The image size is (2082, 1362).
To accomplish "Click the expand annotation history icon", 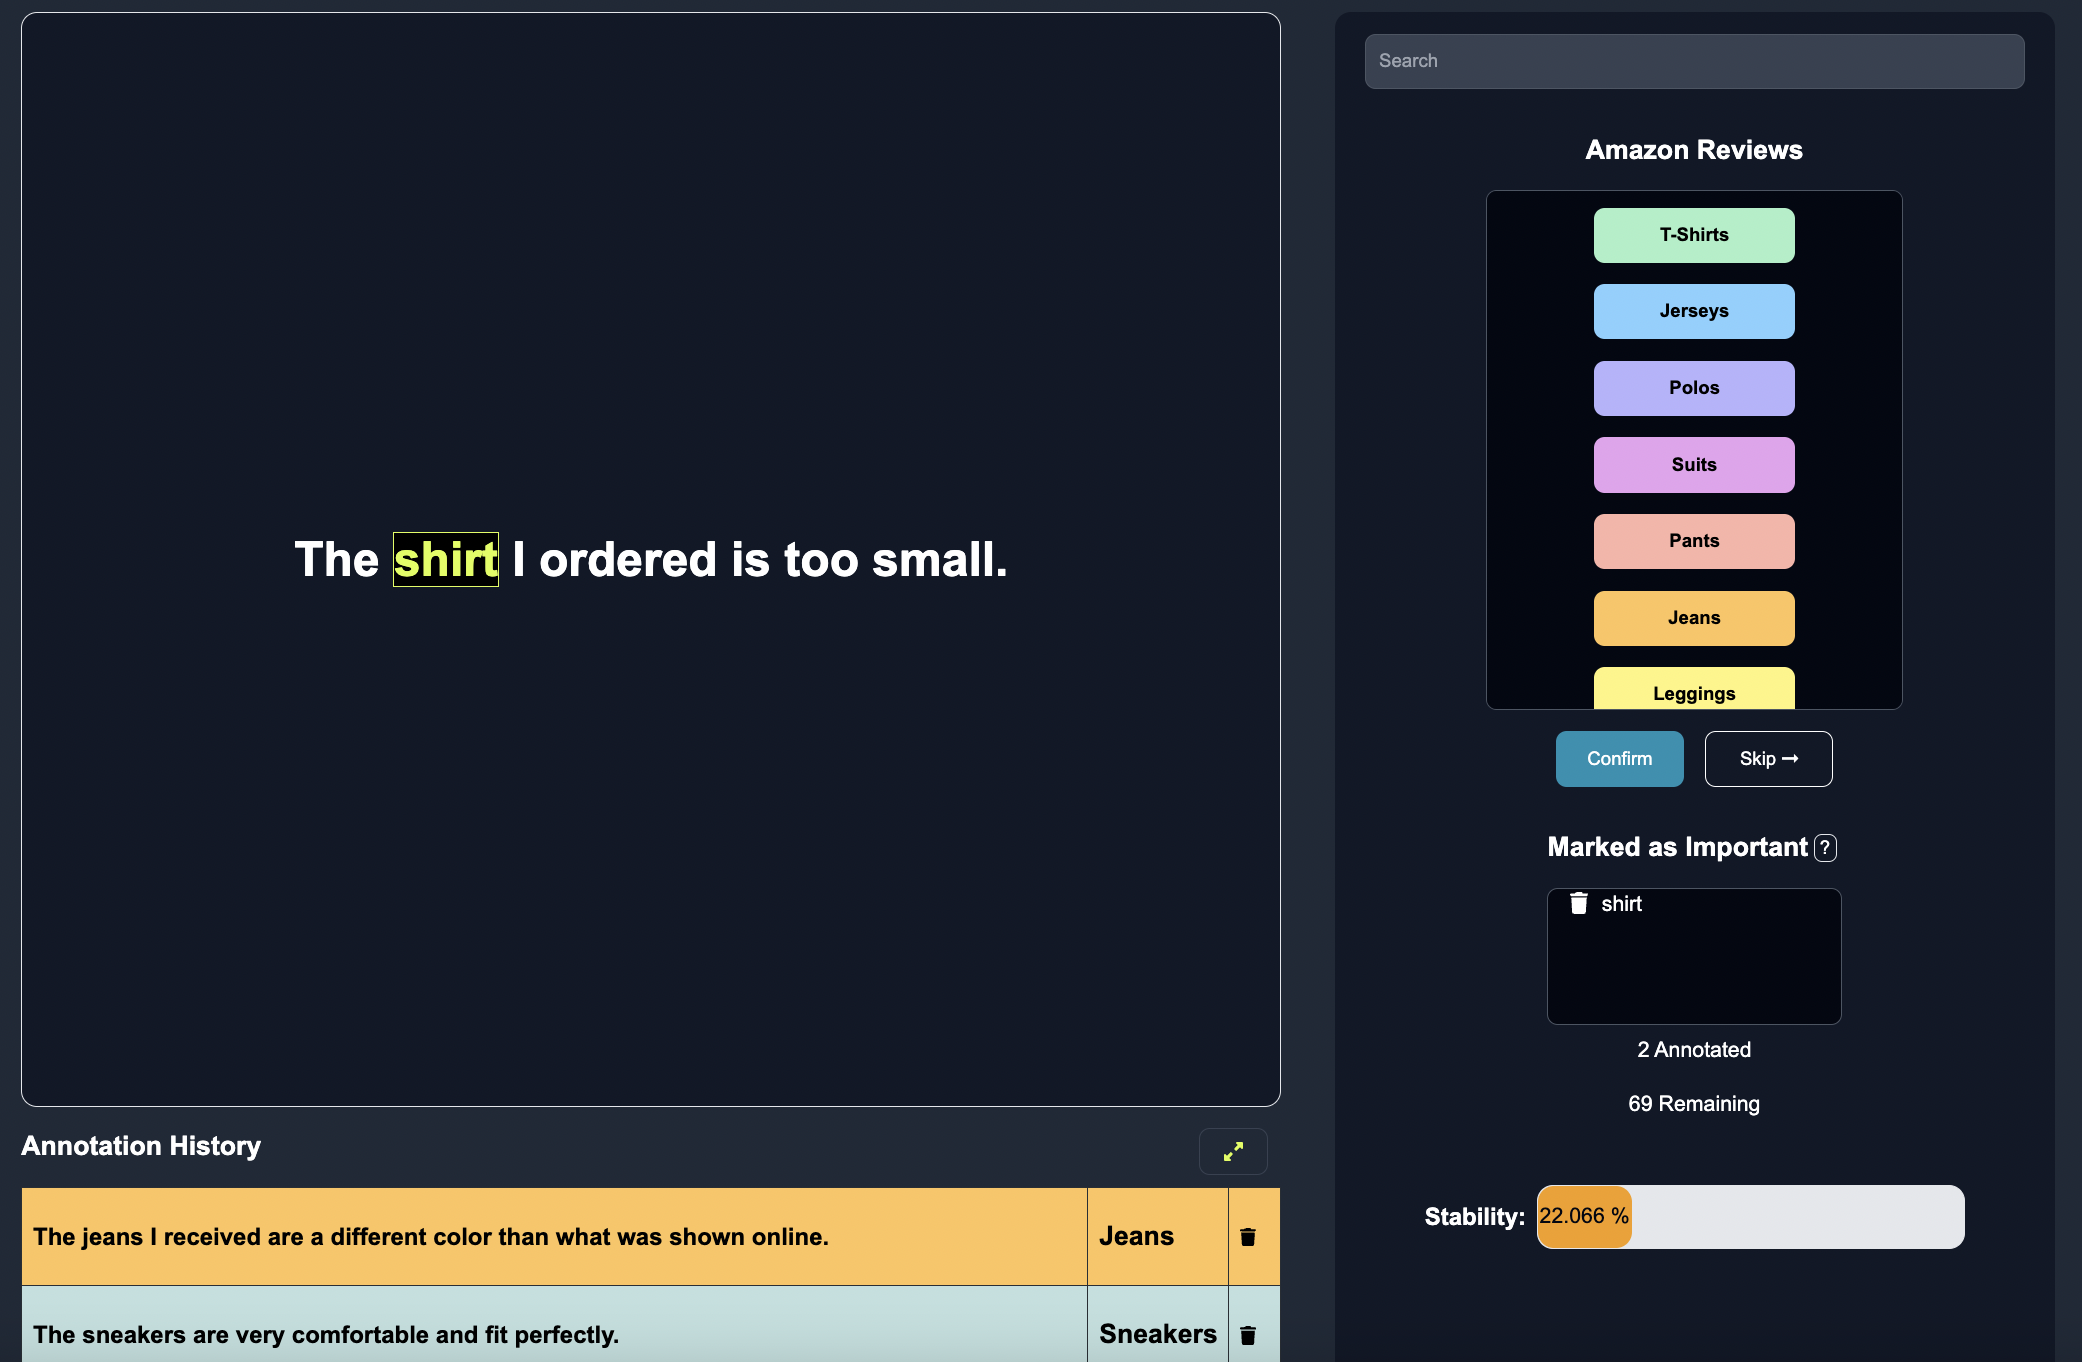I will [1234, 1152].
